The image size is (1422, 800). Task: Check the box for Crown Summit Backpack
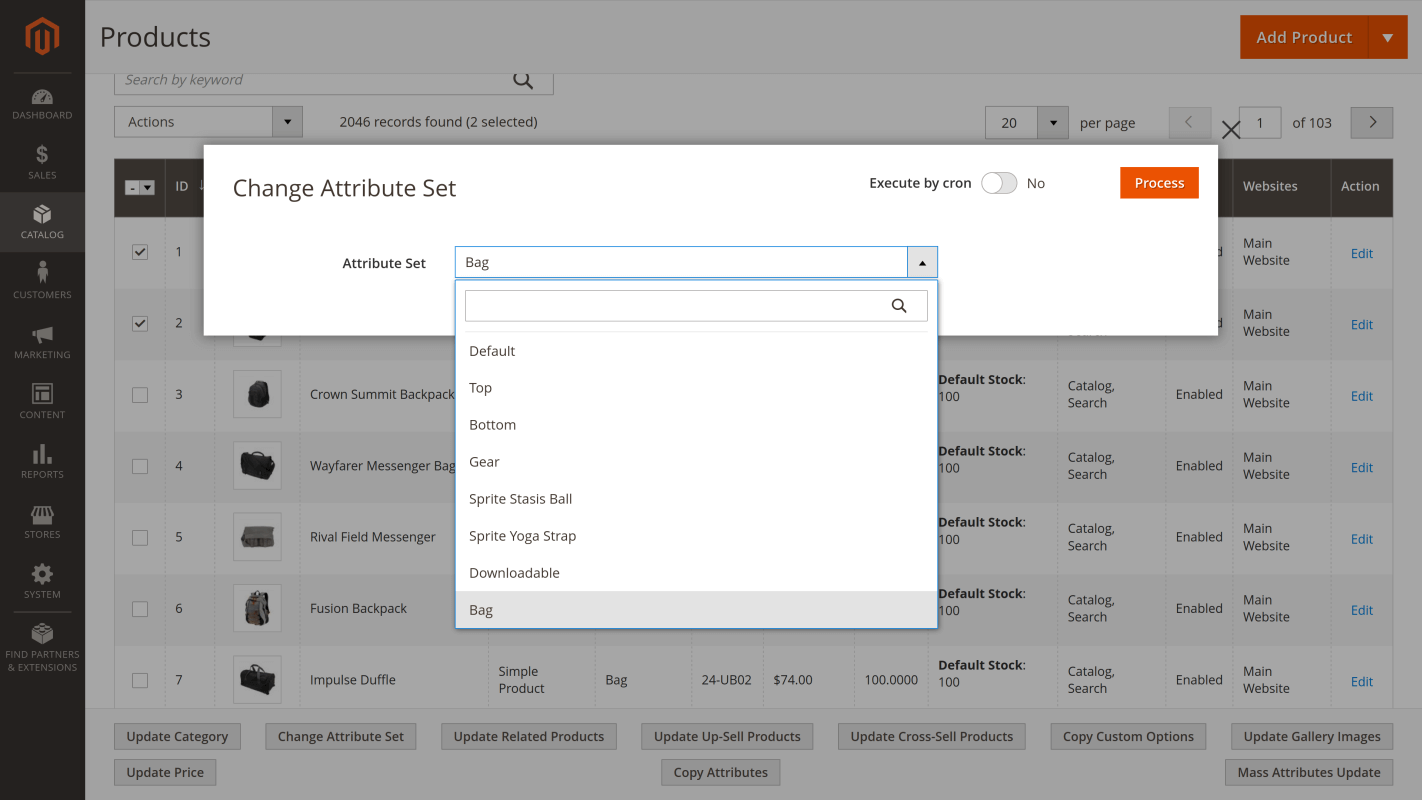[140, 395]
